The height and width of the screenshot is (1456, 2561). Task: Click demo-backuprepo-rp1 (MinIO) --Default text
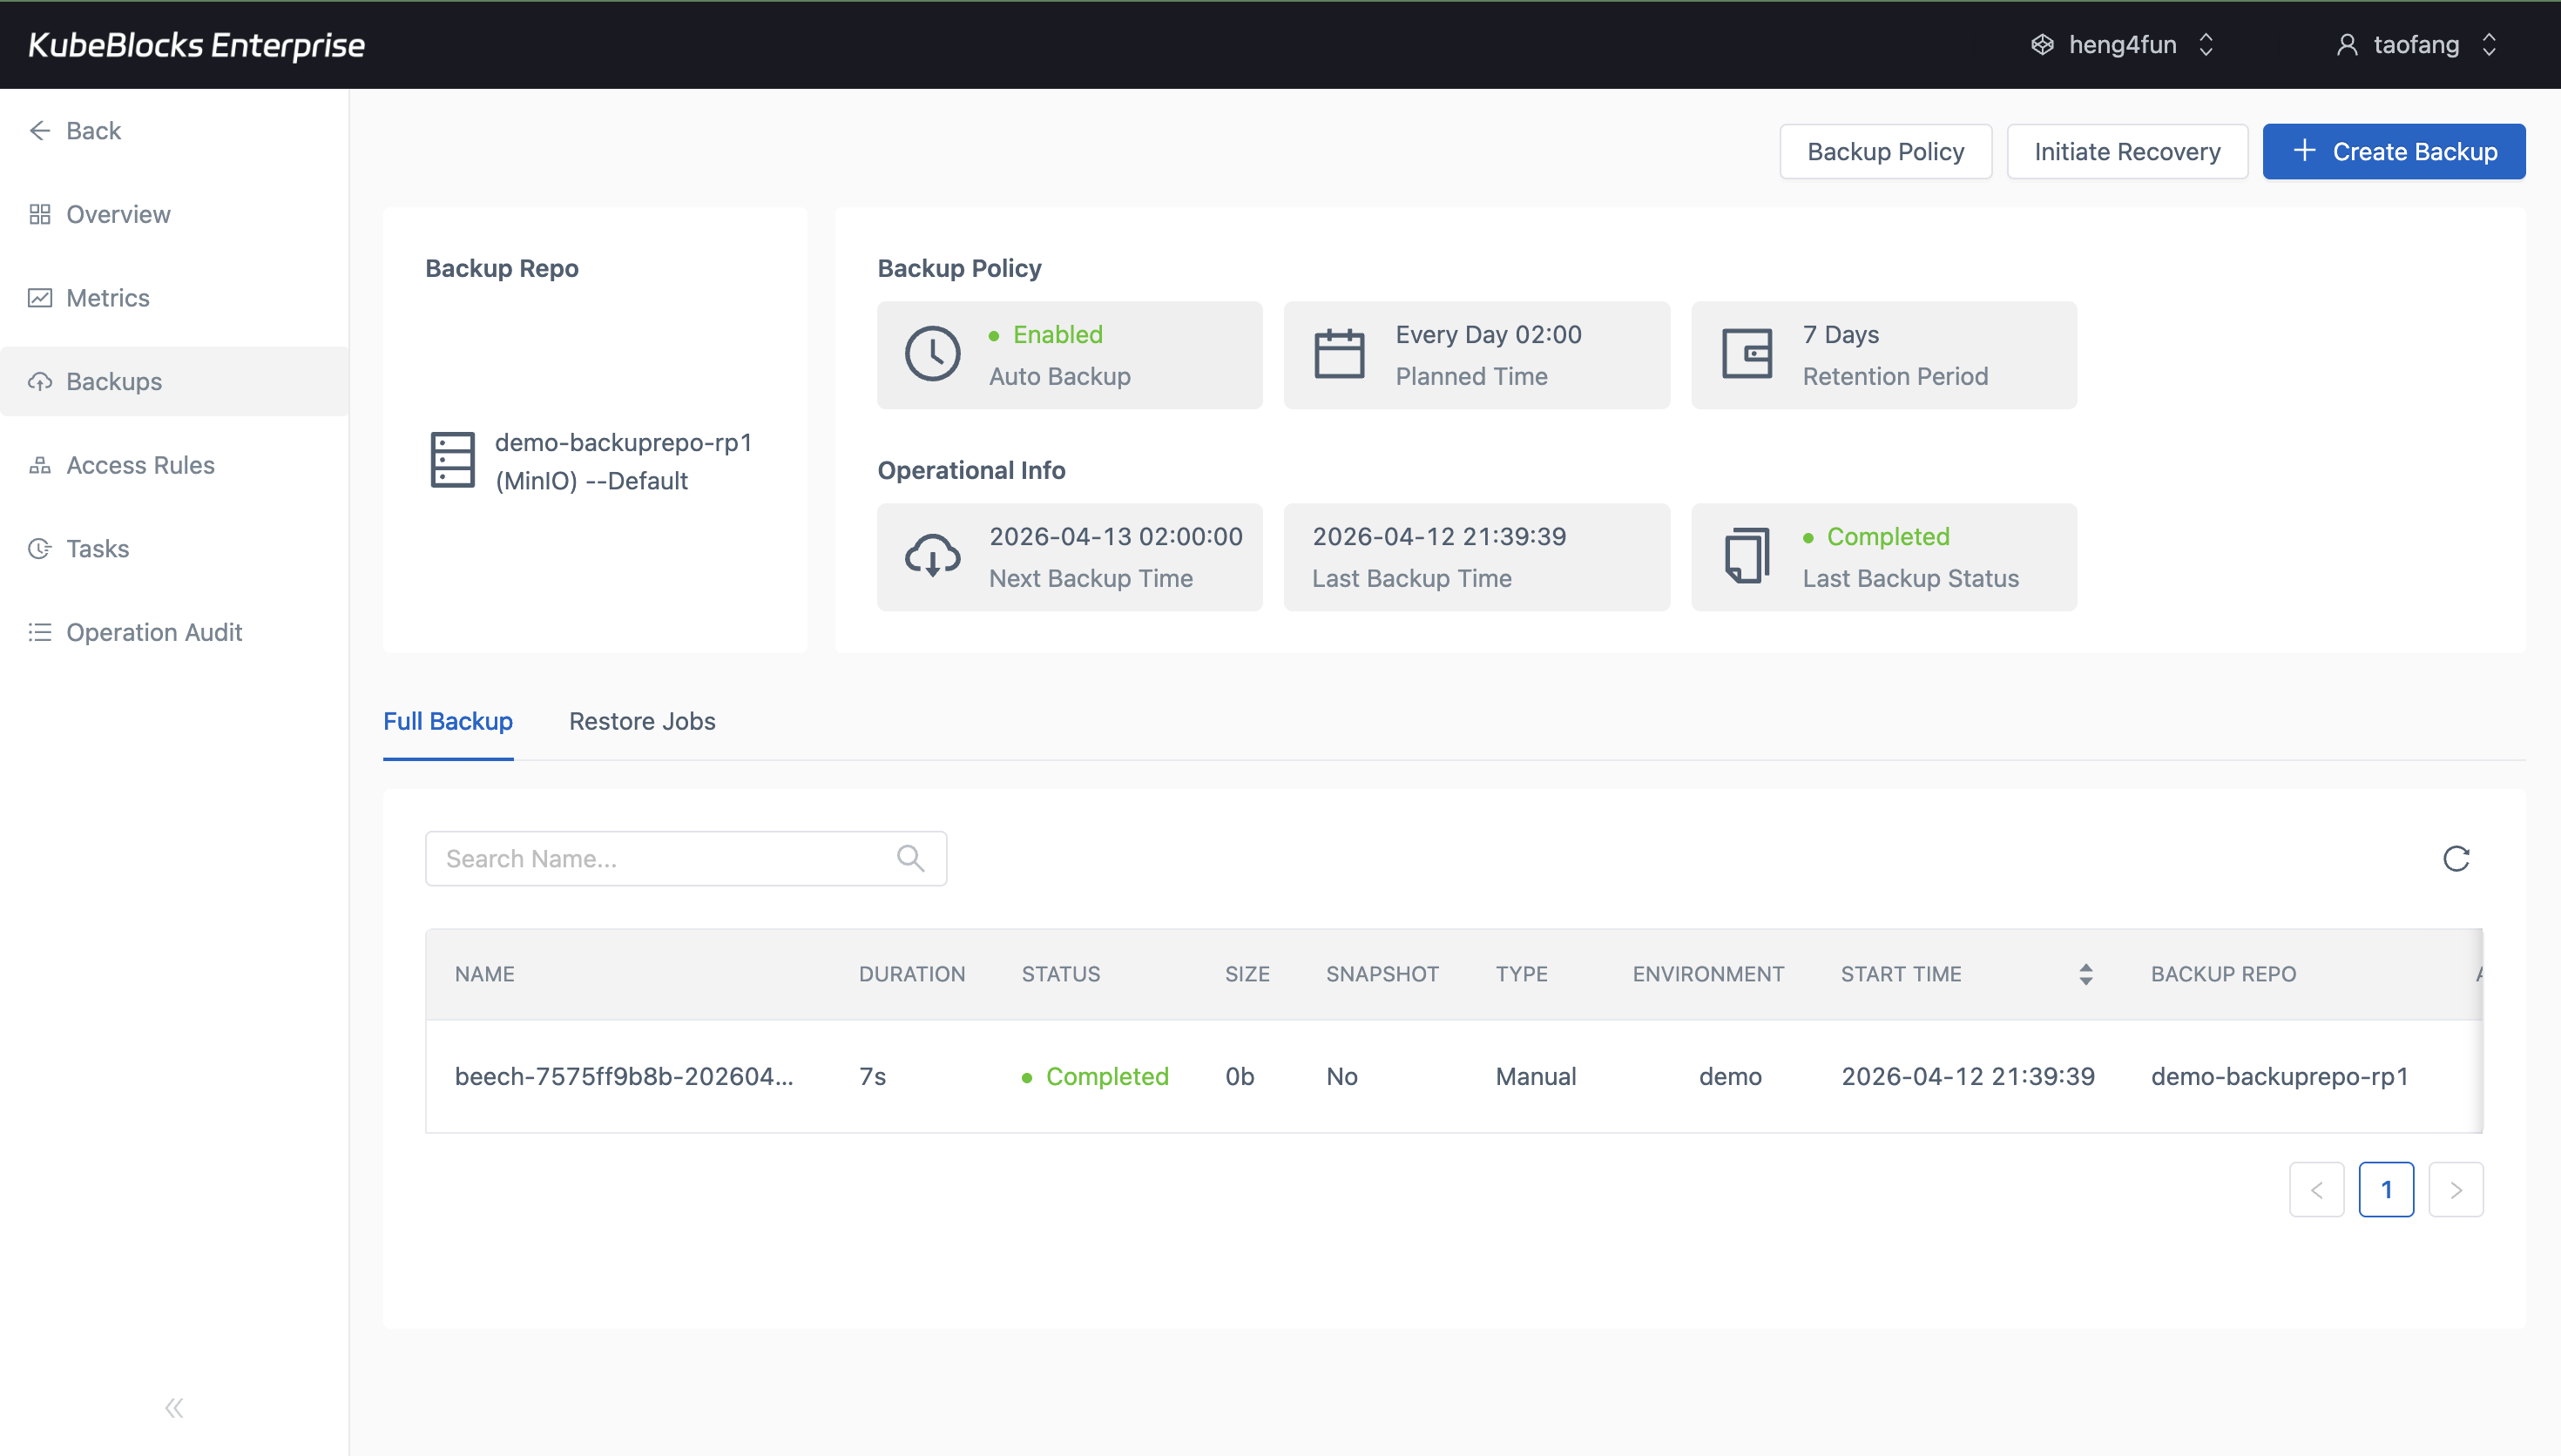(623, 461)
